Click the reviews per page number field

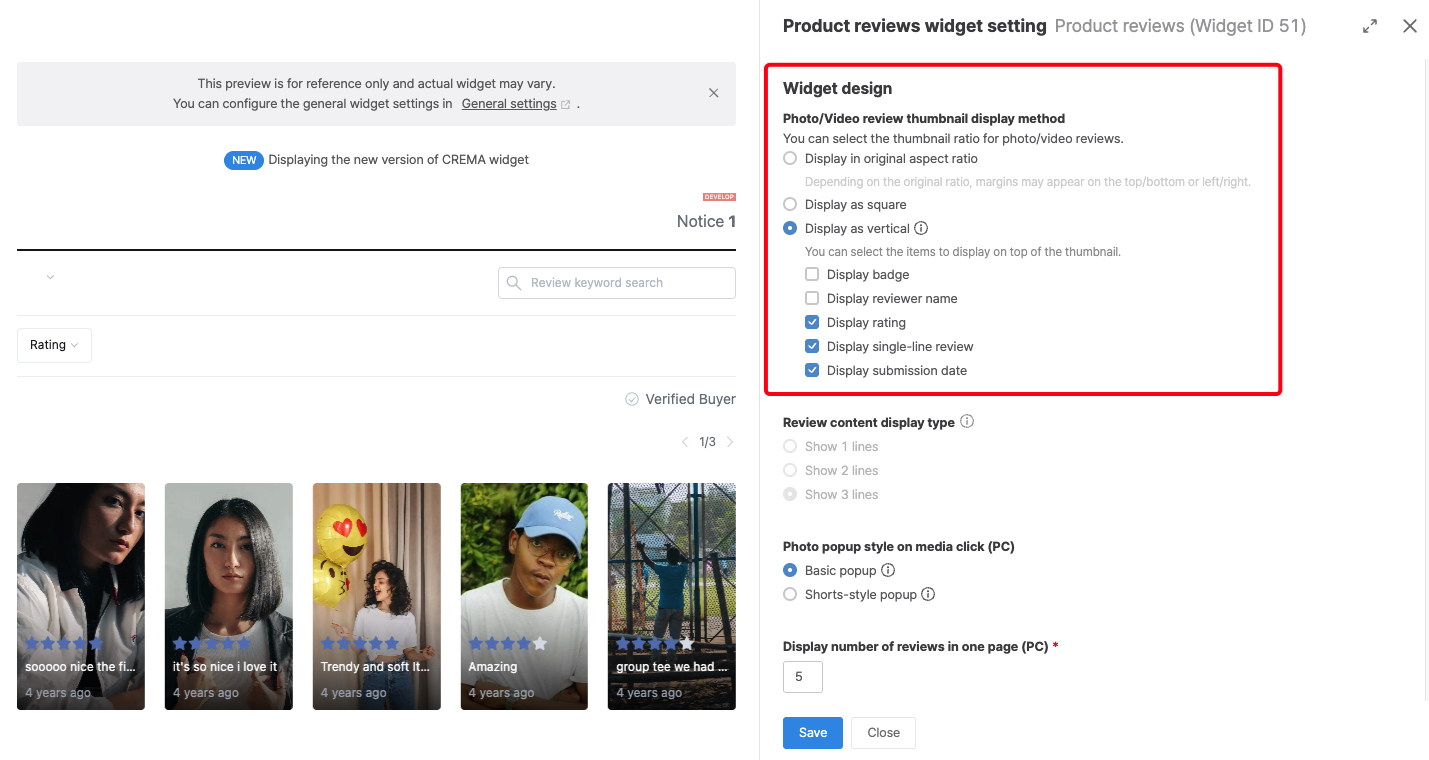point(803,677)
